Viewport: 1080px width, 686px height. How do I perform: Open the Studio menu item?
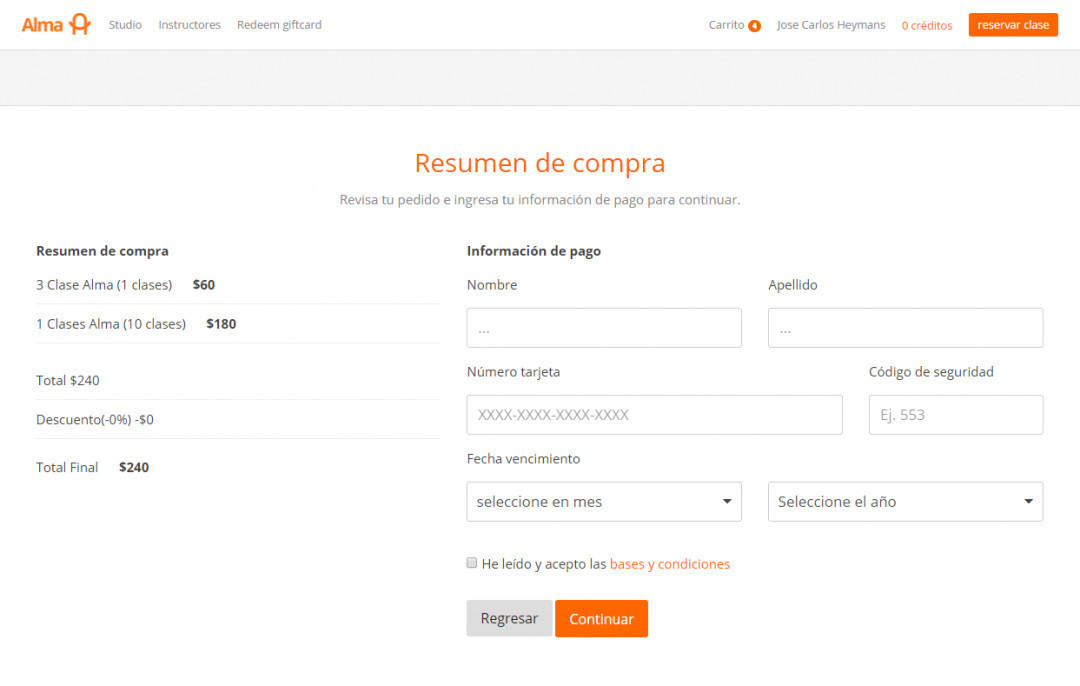pos(125,25)
